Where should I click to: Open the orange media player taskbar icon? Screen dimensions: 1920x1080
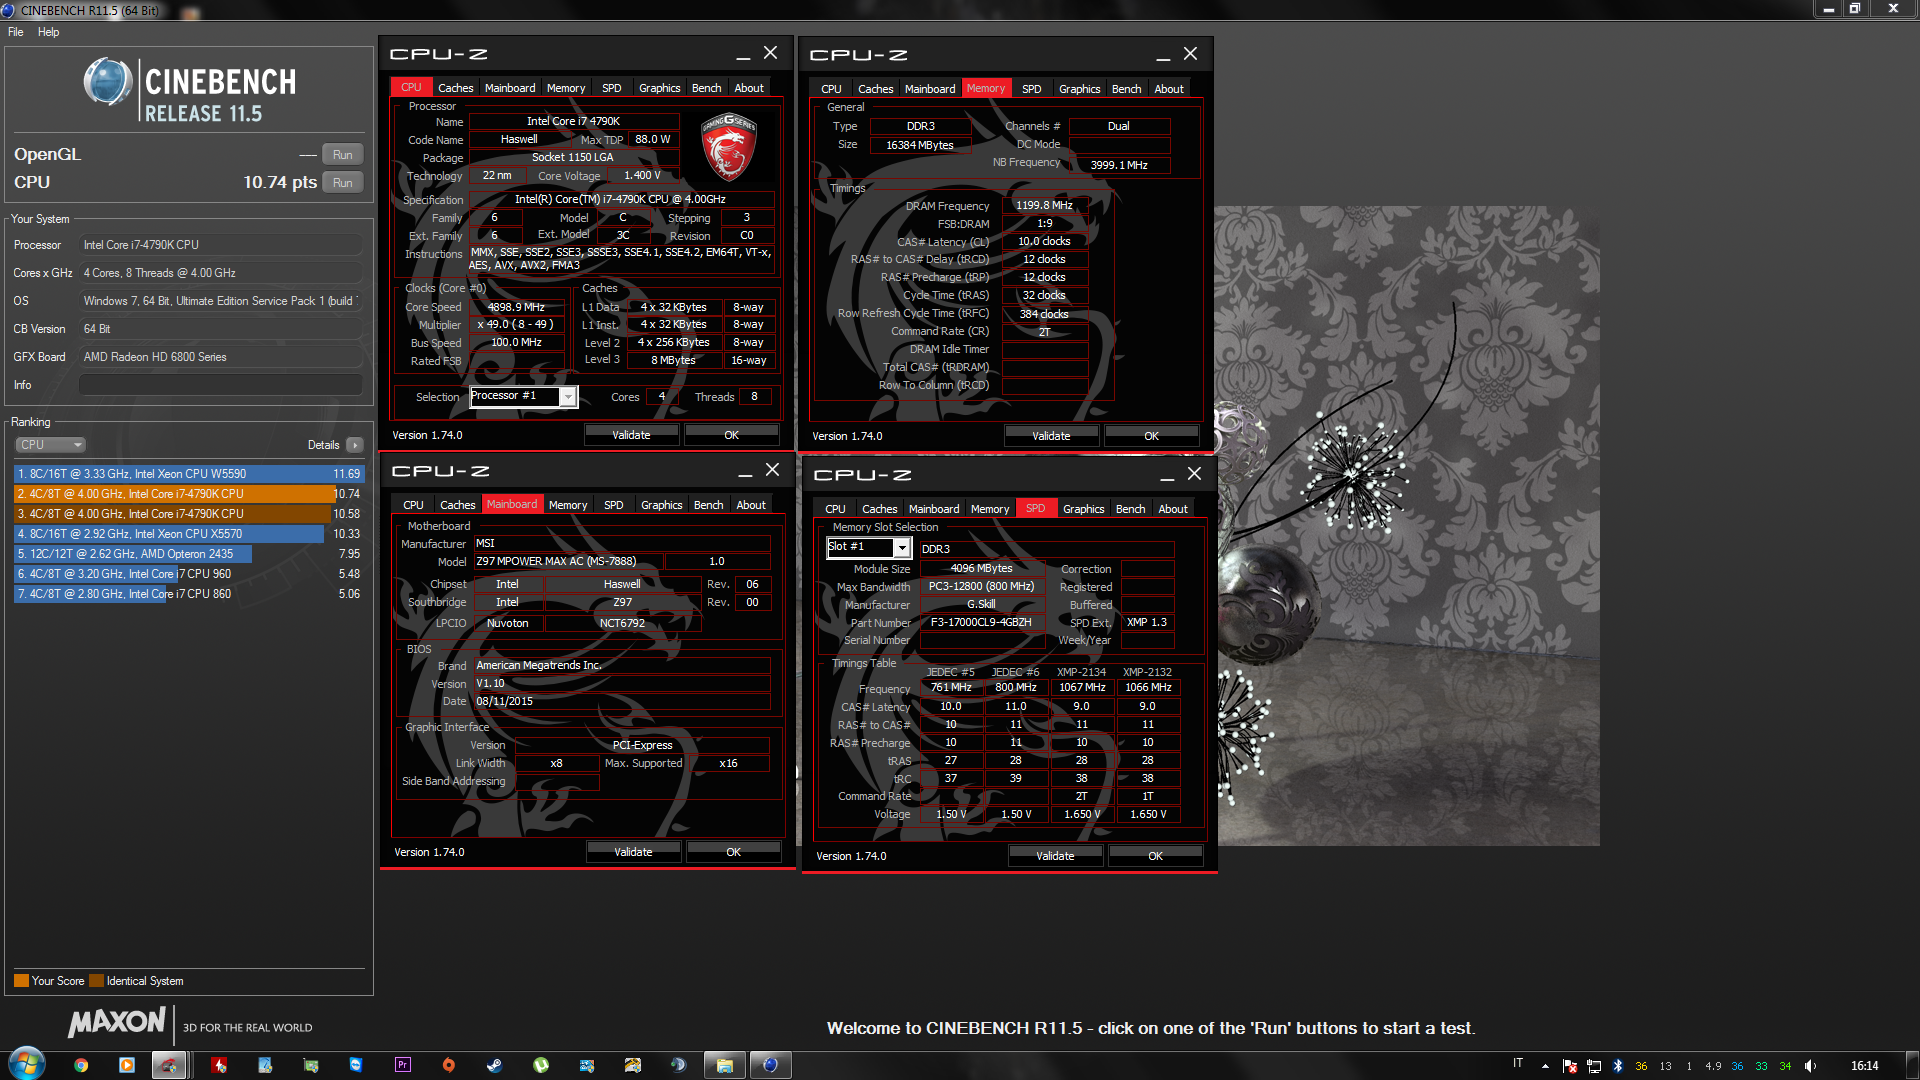[x=126, y=1065]
